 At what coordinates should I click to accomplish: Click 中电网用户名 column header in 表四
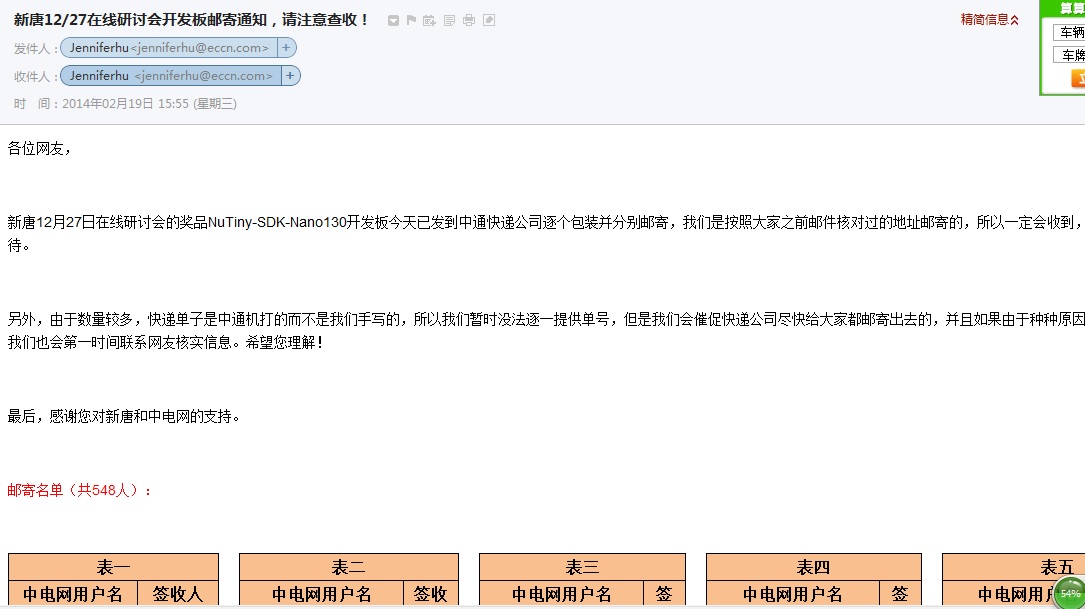[x=793, y=594]
